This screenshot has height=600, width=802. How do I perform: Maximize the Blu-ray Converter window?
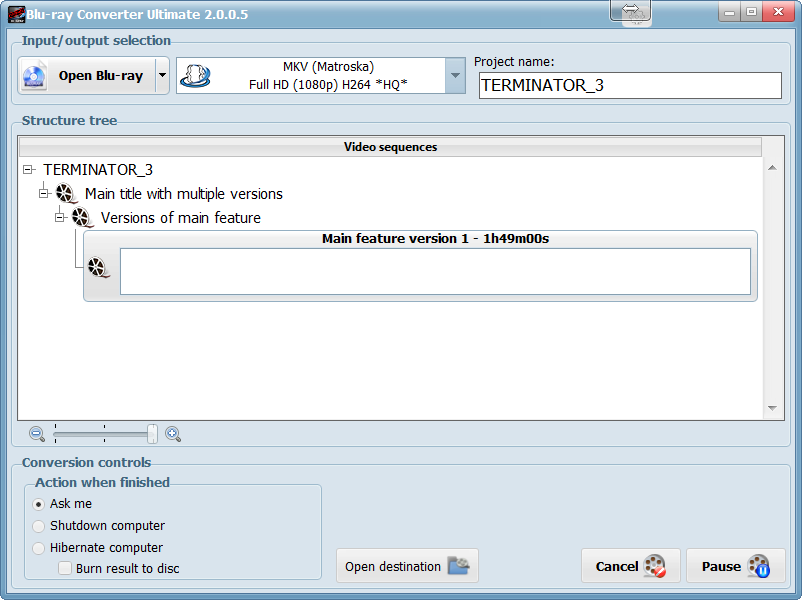point(751,12)
